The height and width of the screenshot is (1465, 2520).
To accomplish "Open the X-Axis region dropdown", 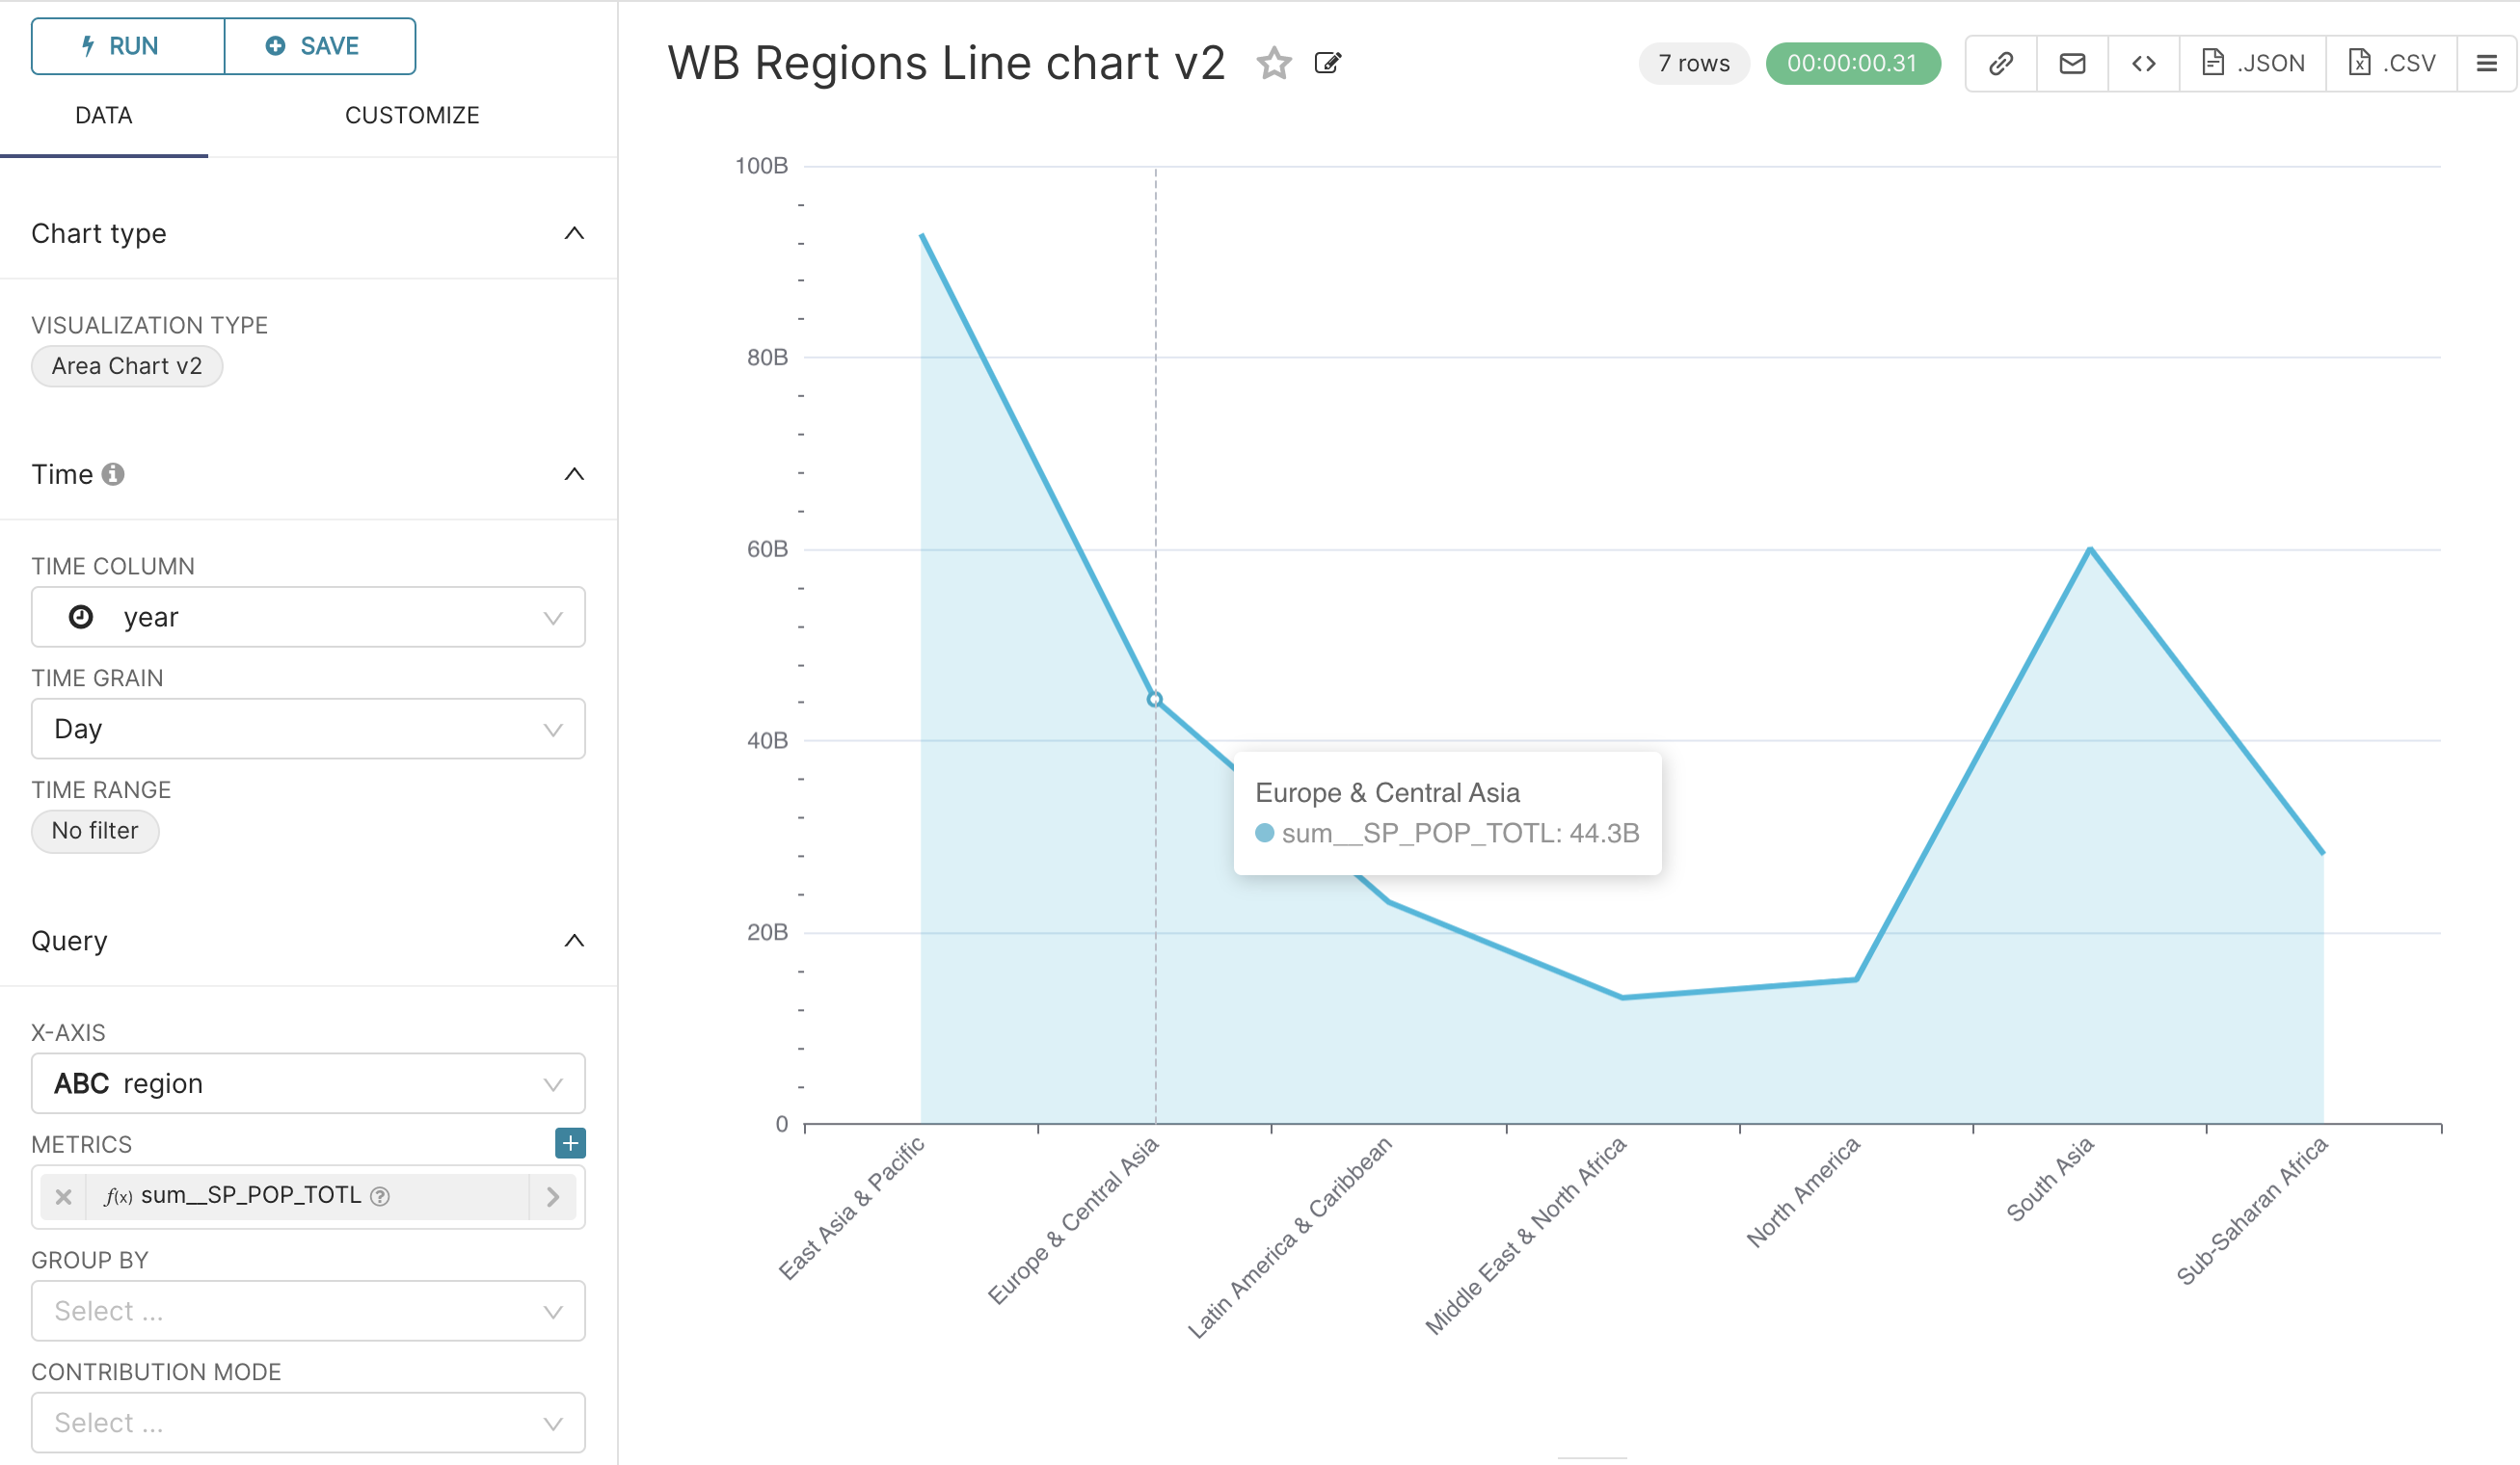I will 308,1084.
